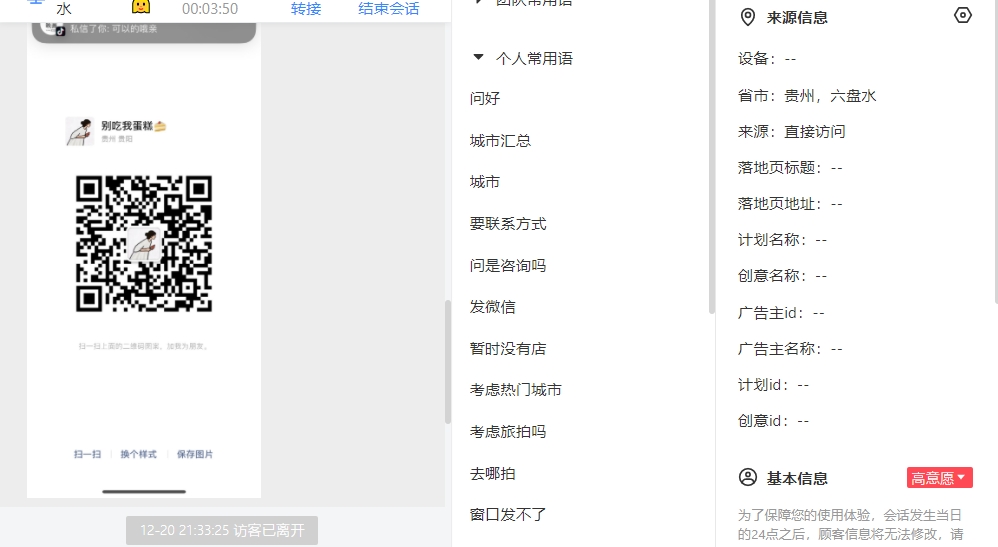Click the 省市: 贵州, 六盘水 row
The width and height of the screenshot is (998, 547).
tap(807, 96)
